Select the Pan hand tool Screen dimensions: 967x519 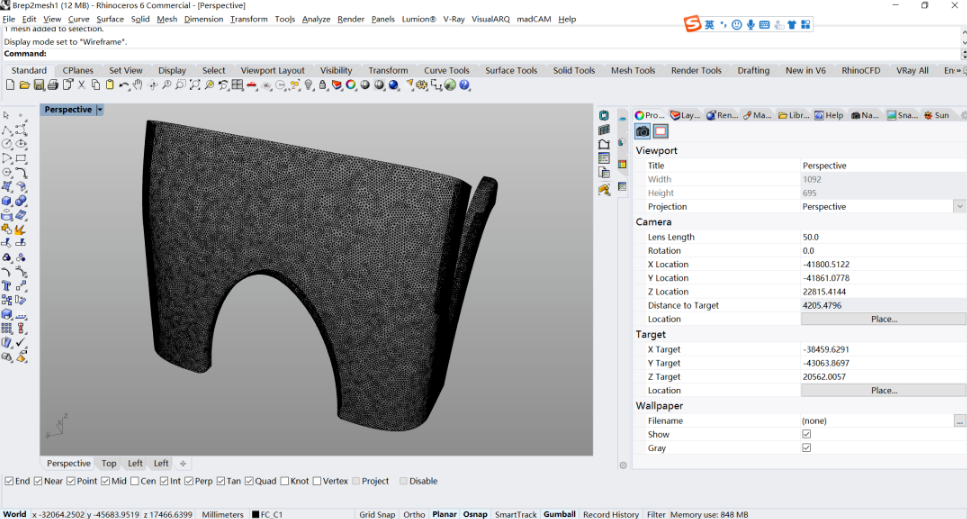[138, 85]
